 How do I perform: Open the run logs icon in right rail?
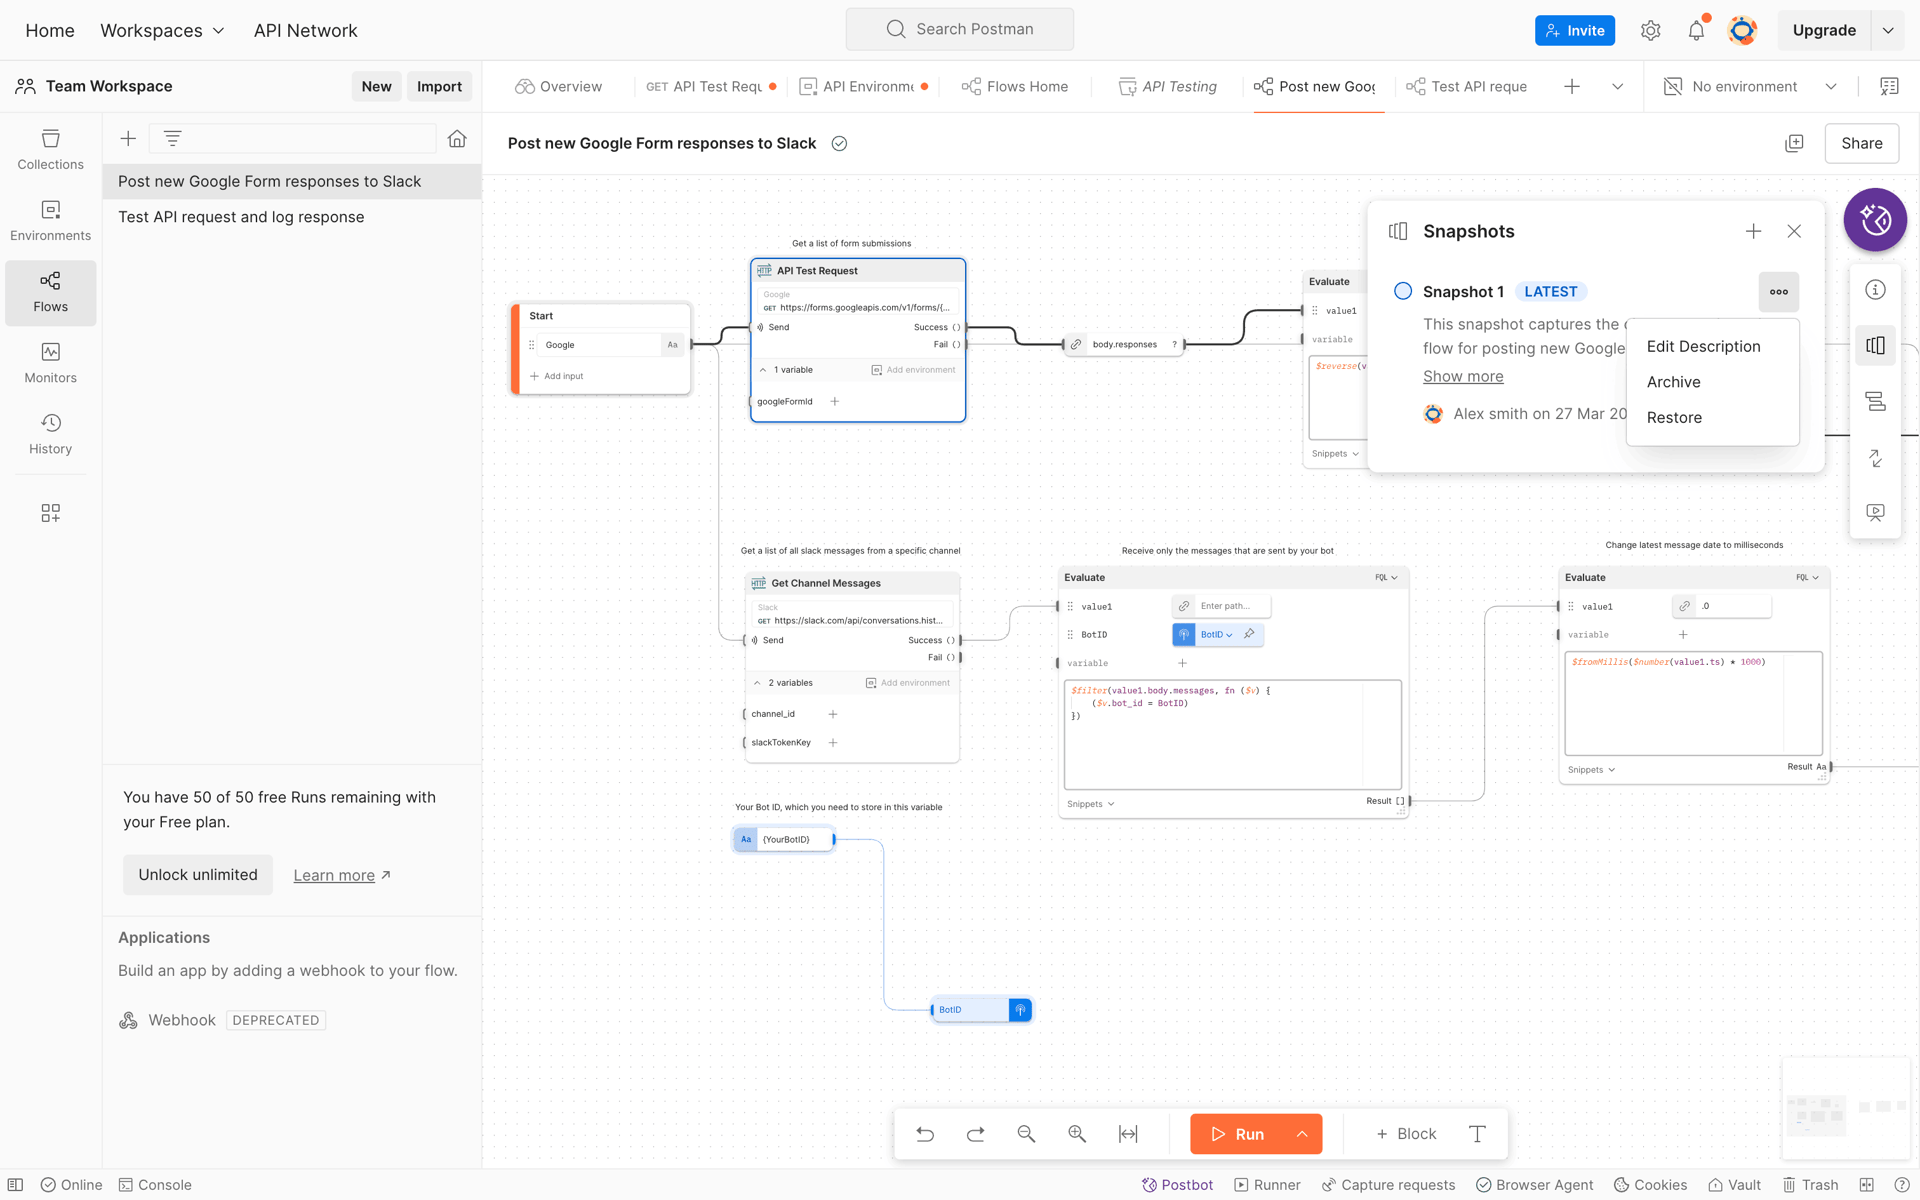click(x=1875, y=402)
